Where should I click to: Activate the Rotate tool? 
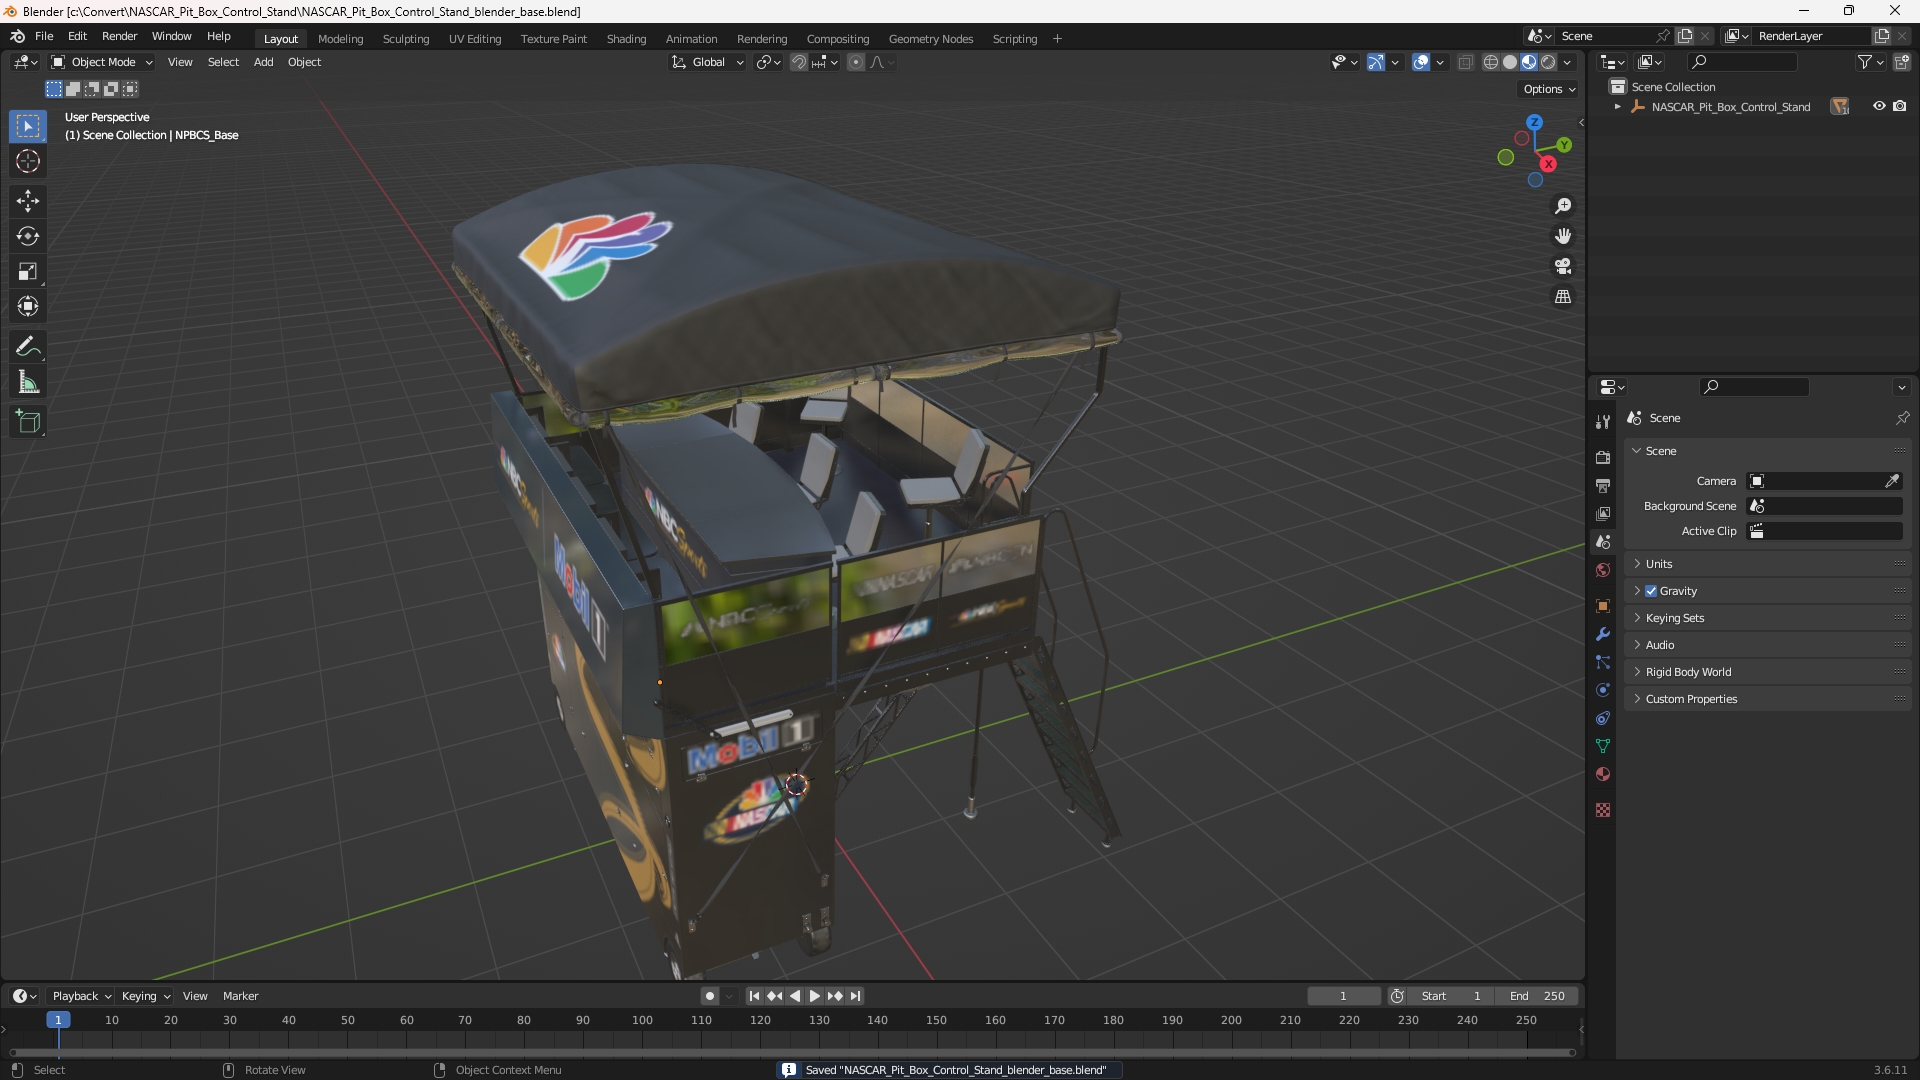28,236
